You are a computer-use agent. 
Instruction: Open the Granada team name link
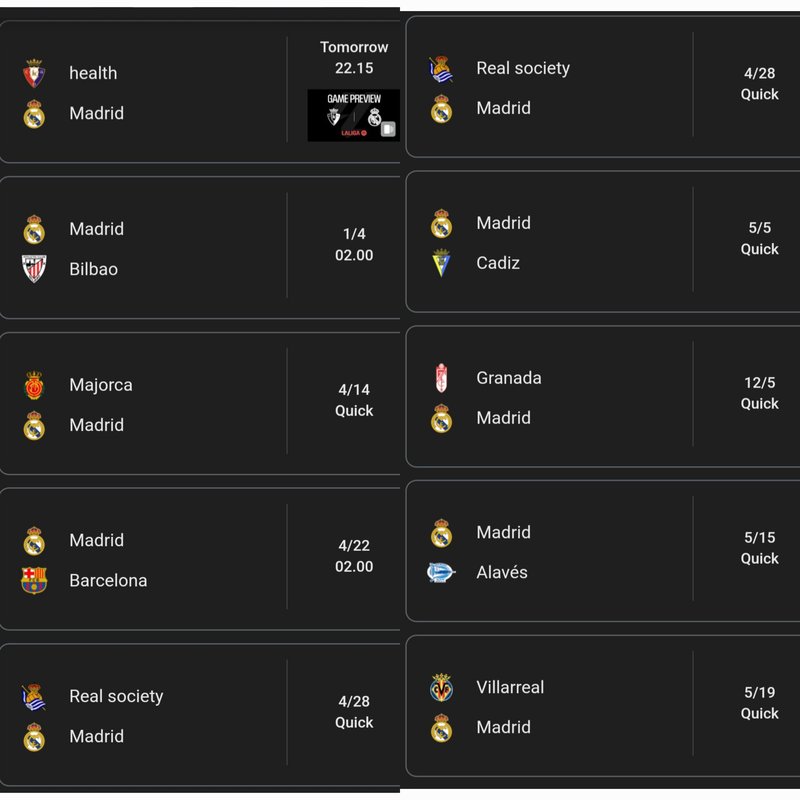click(x=509, y=378)
